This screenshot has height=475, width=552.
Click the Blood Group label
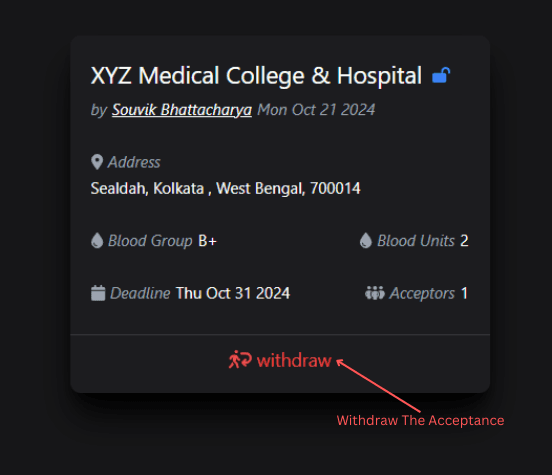150,241
